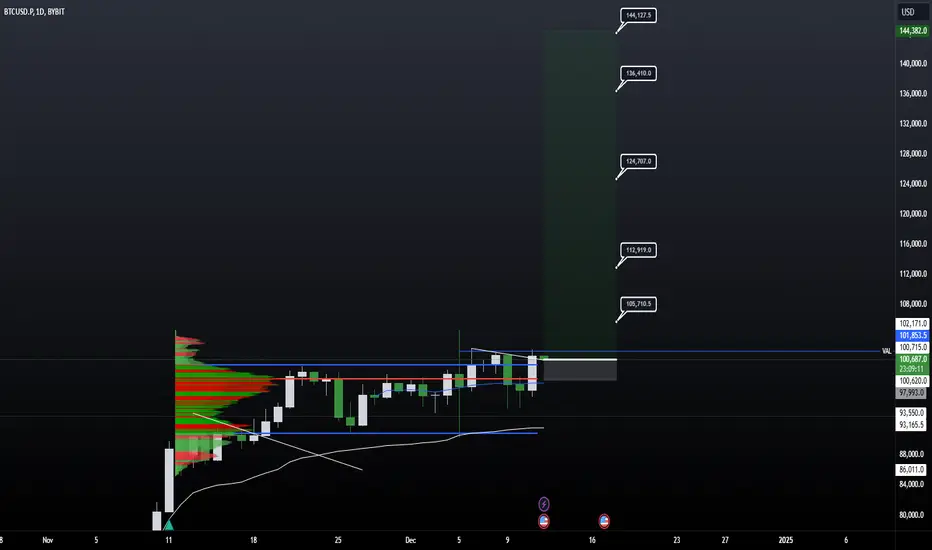Click the 23:09:11 countdown label

[912, 369]
